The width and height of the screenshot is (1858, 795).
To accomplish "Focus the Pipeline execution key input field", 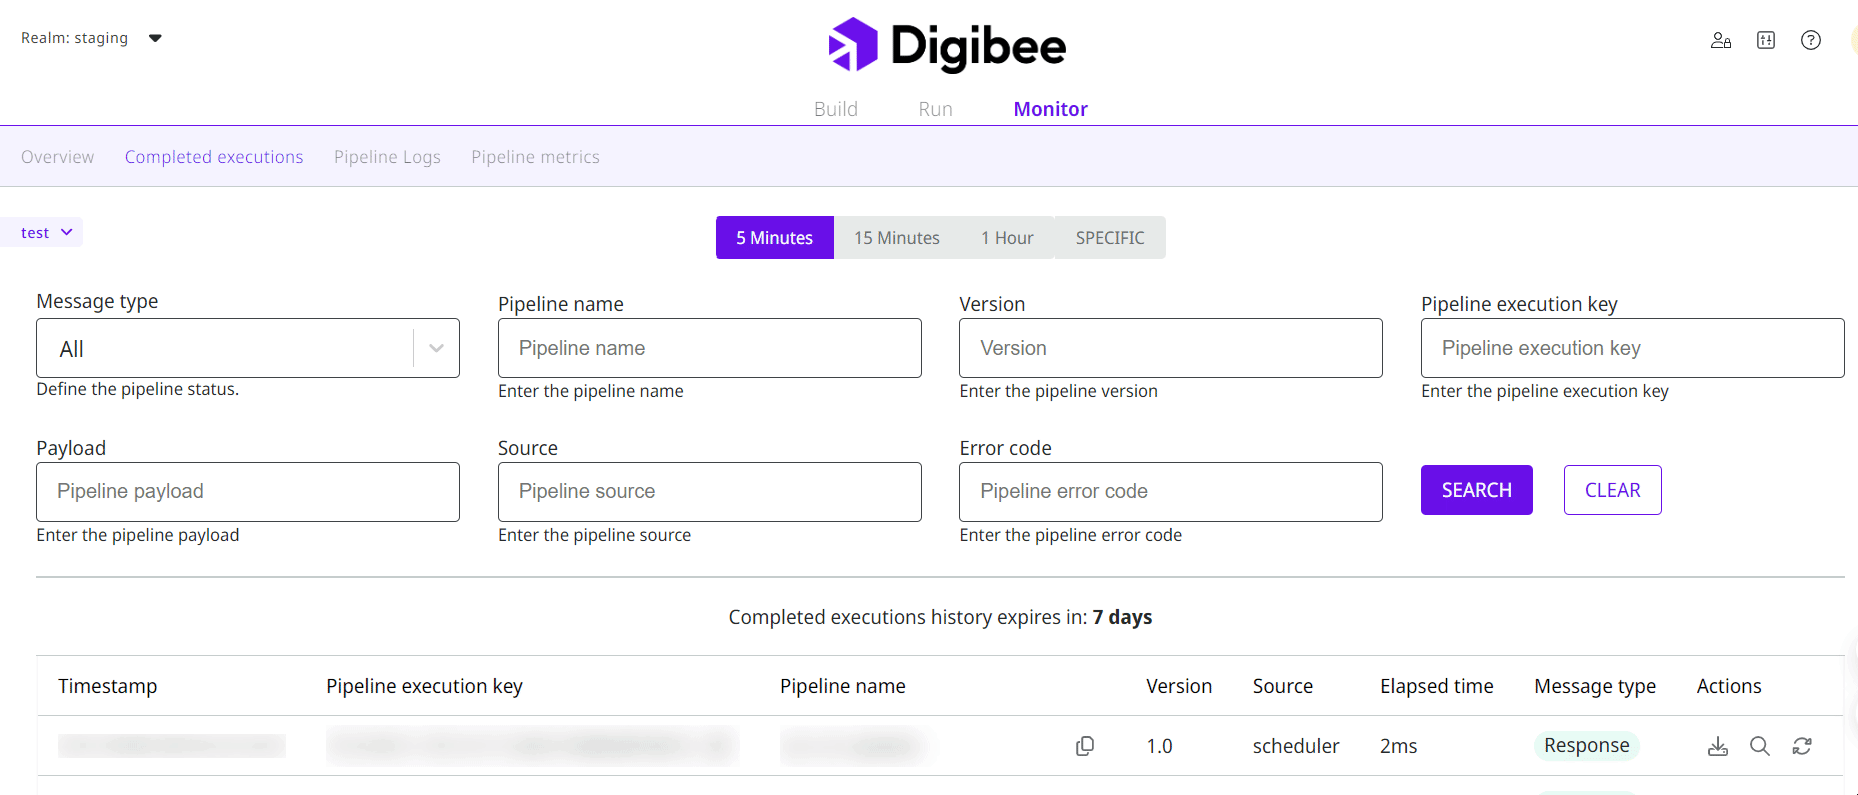I will coord(1631,348).
